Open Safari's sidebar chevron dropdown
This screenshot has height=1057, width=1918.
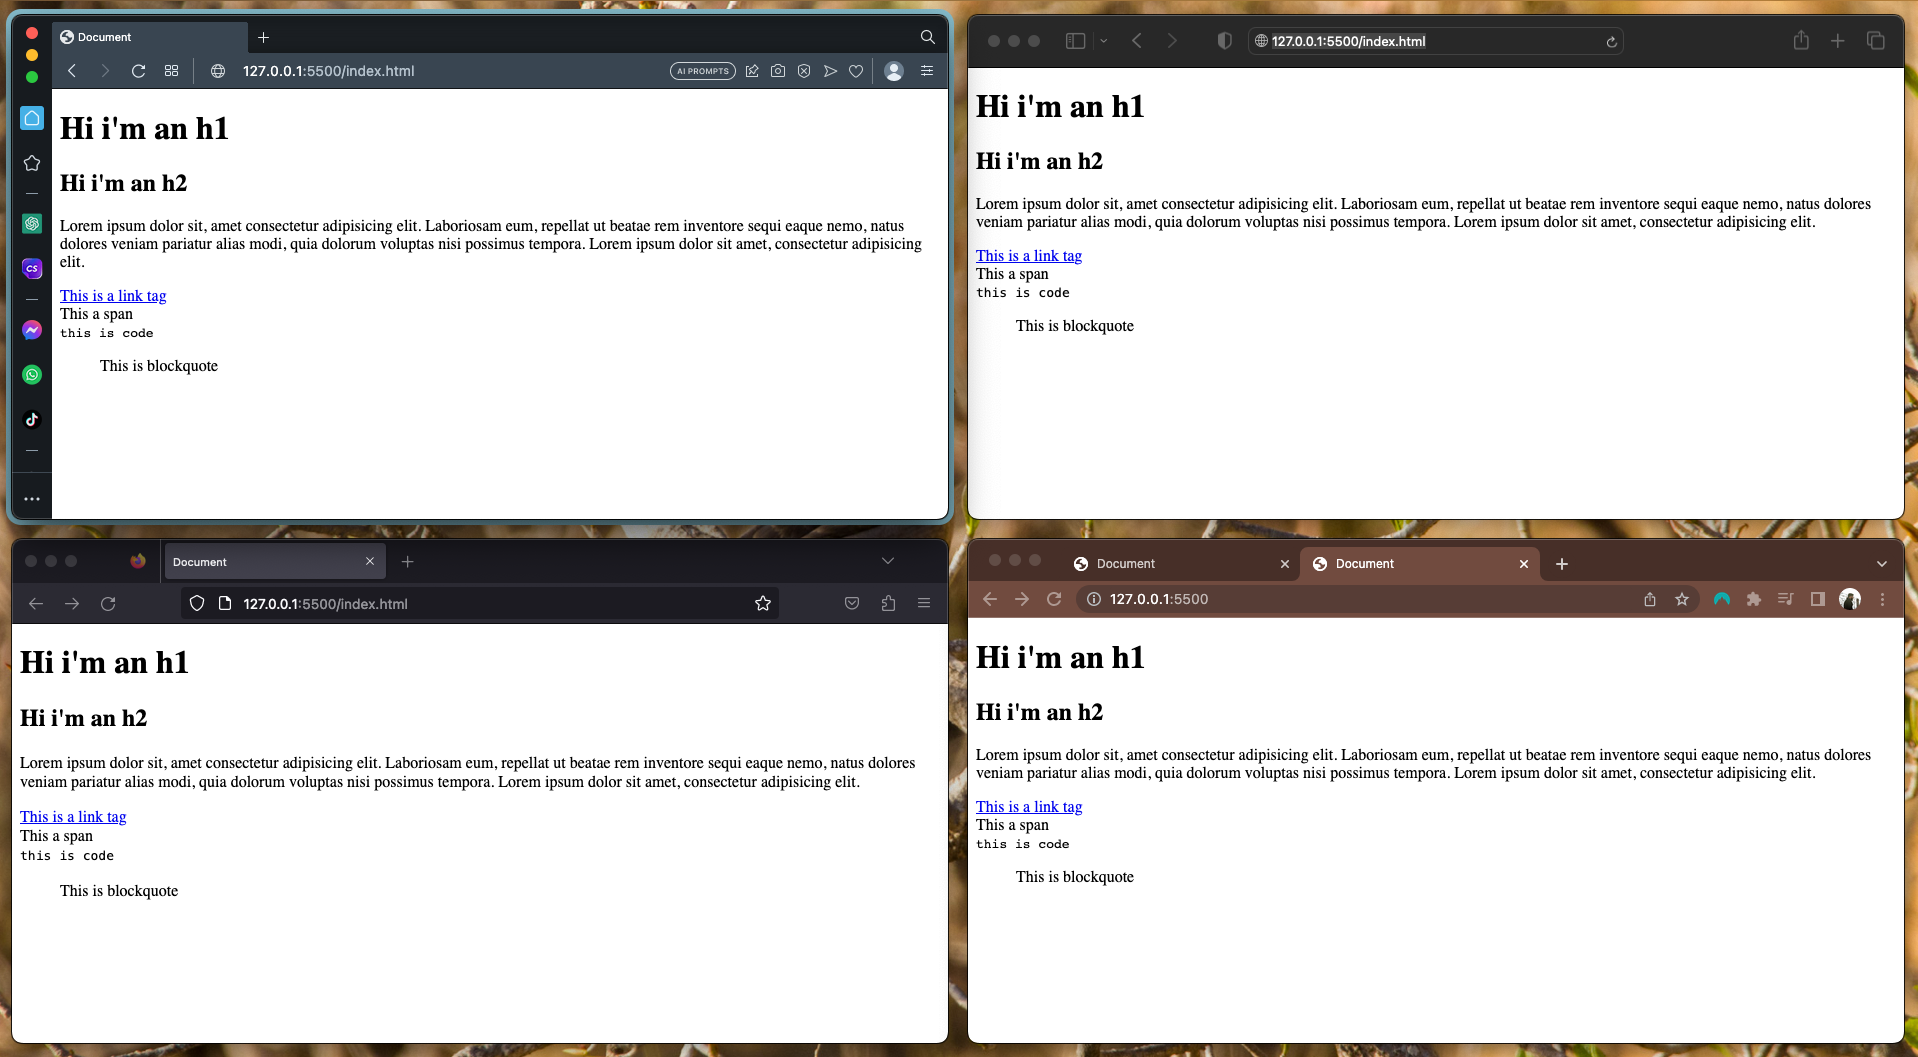coord(1104,41)
